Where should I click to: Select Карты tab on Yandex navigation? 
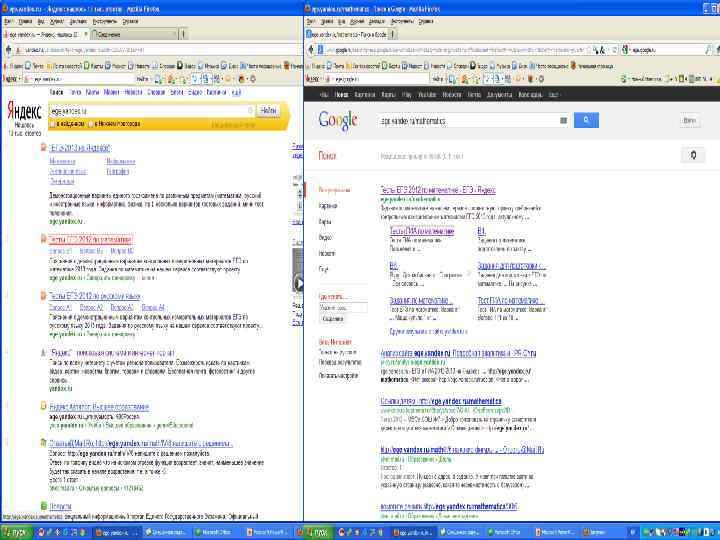[92, 92]
